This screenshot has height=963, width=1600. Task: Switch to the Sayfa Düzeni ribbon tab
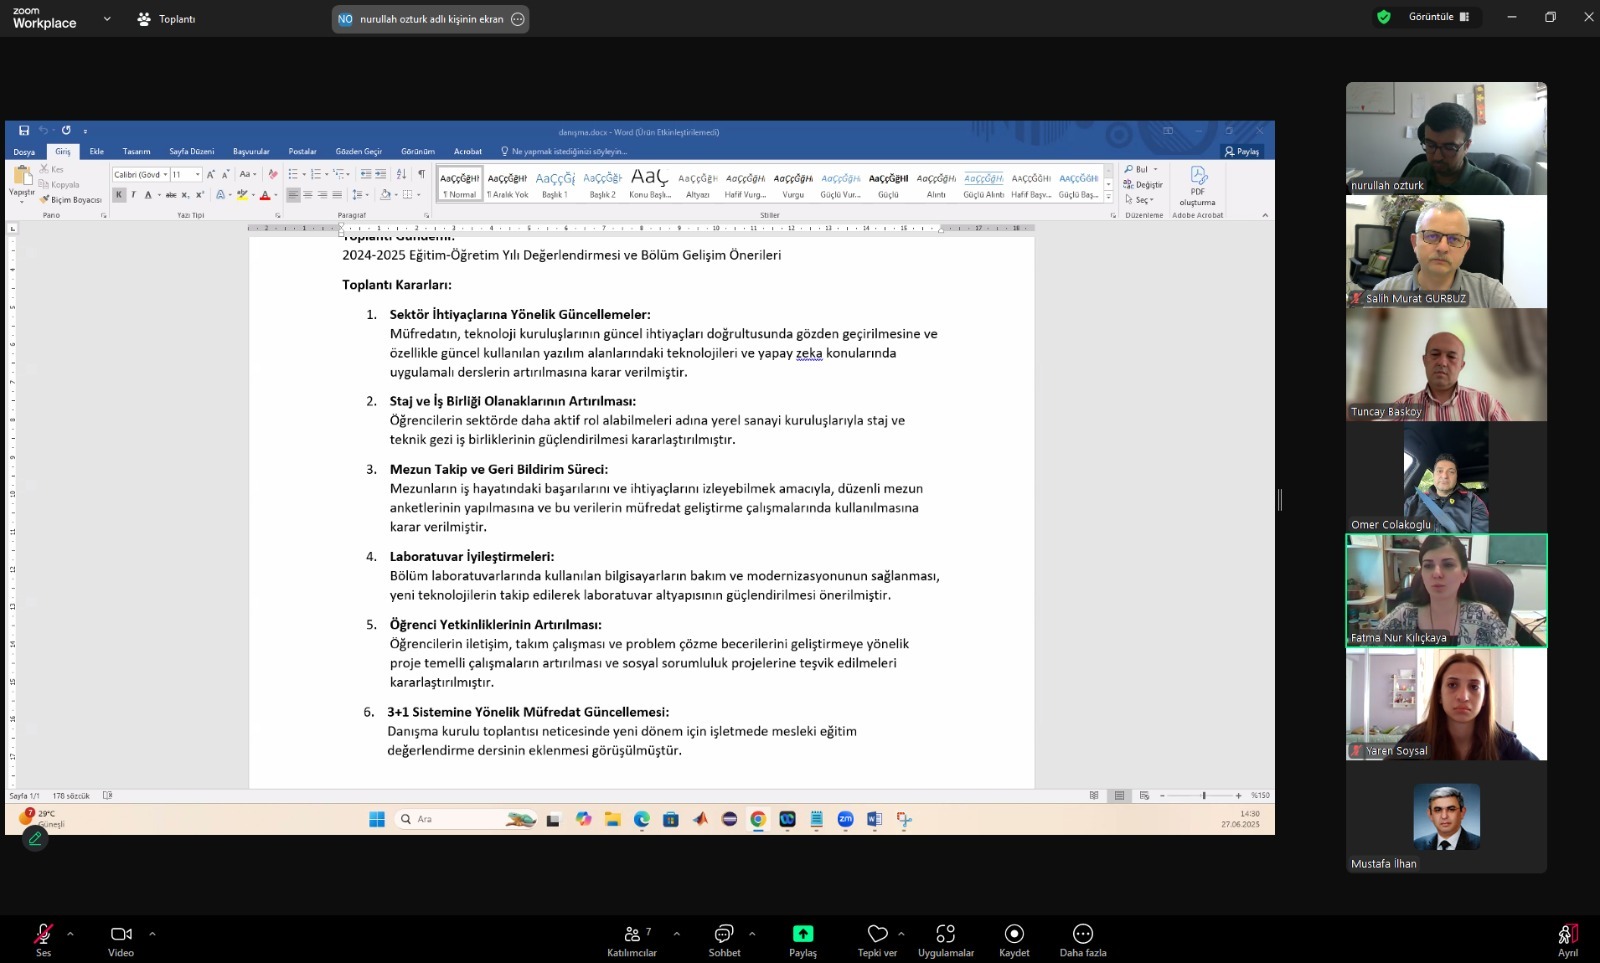(x=192, y=152)
